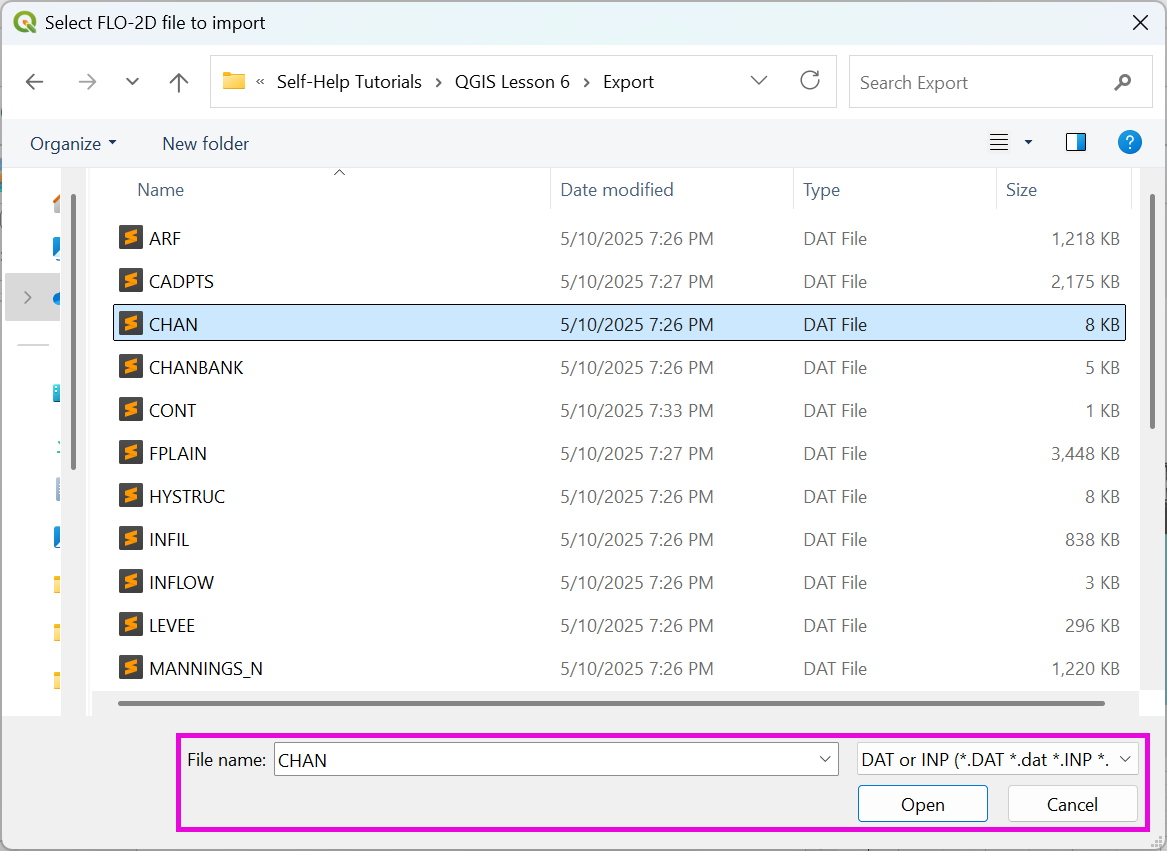Click the Cancel button
The height and width of the screenshot is (851, 1167).
(1072, 804)
